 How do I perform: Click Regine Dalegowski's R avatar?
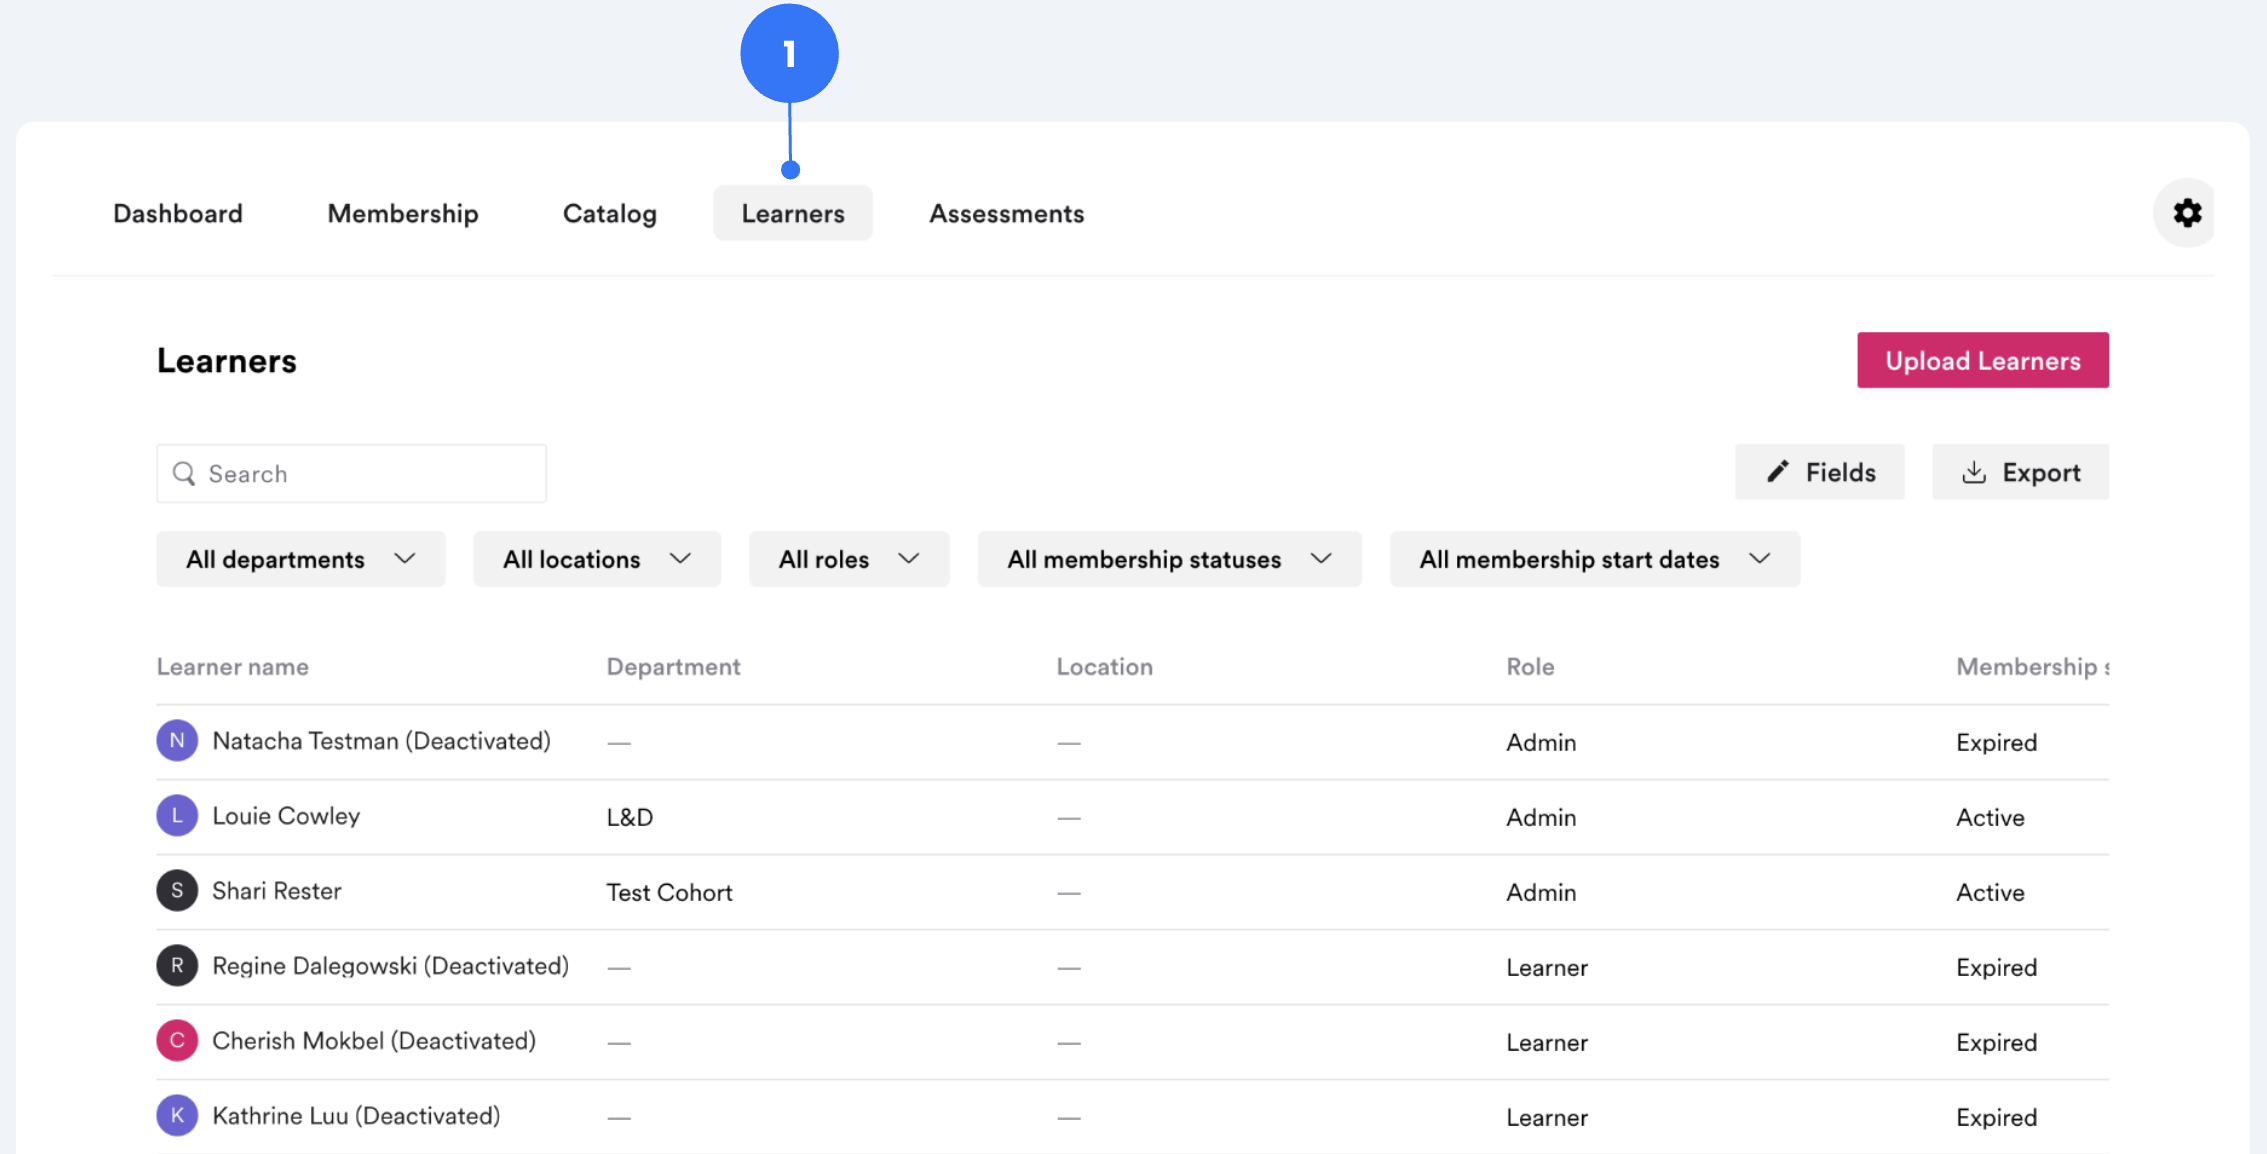177,966
